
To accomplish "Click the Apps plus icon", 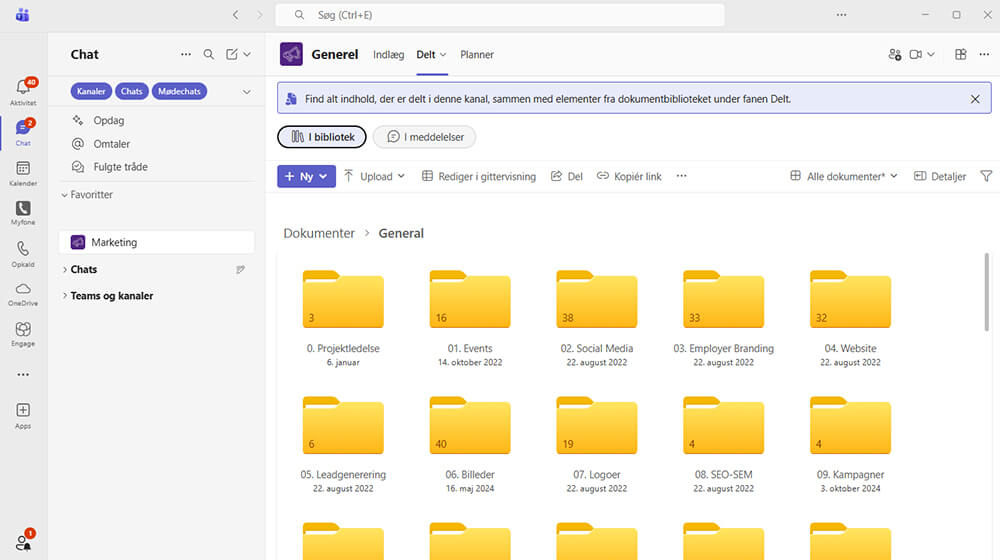I will (x=22, y=413).
